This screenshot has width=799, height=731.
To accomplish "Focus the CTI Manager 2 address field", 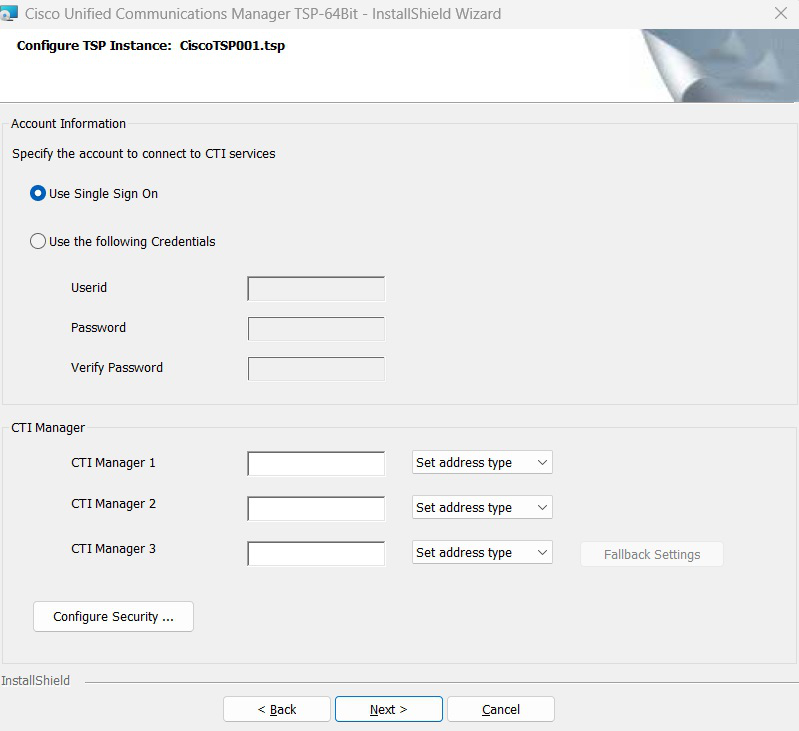I will tap(316, 508).
